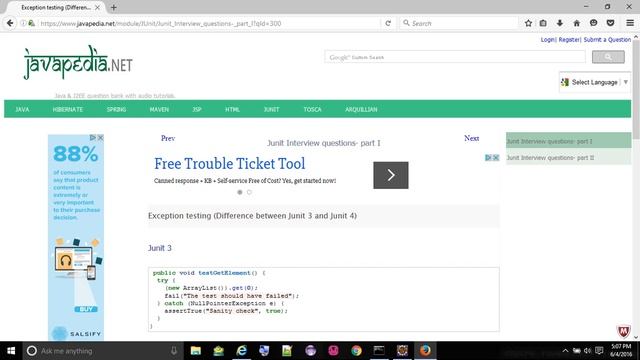The width and height of the screenshot is (640, 360).
Task: Go to the Prev question link
Action: tap(168, 138)
